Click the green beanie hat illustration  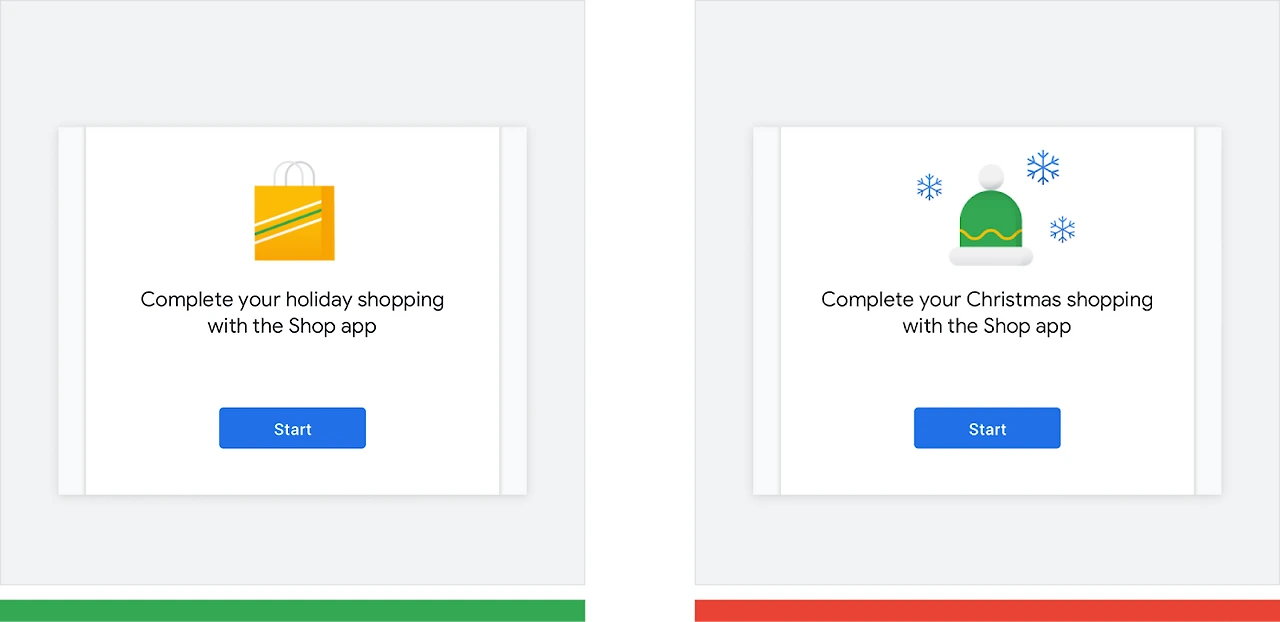pyautogui.click(x=991, y=216)
